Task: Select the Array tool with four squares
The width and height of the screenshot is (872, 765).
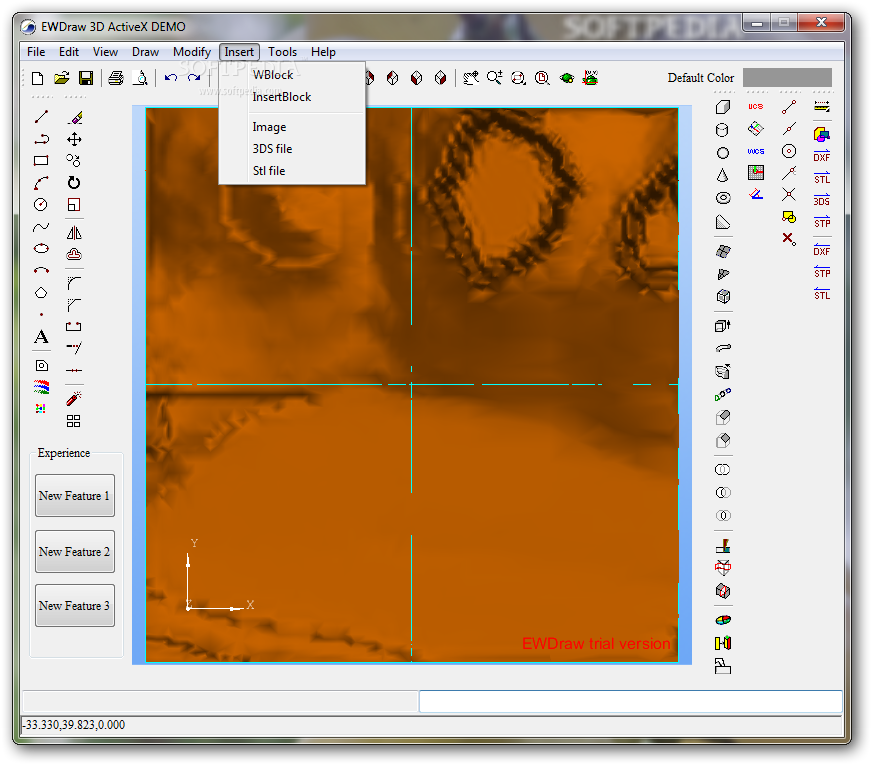Action: [73, 421]
